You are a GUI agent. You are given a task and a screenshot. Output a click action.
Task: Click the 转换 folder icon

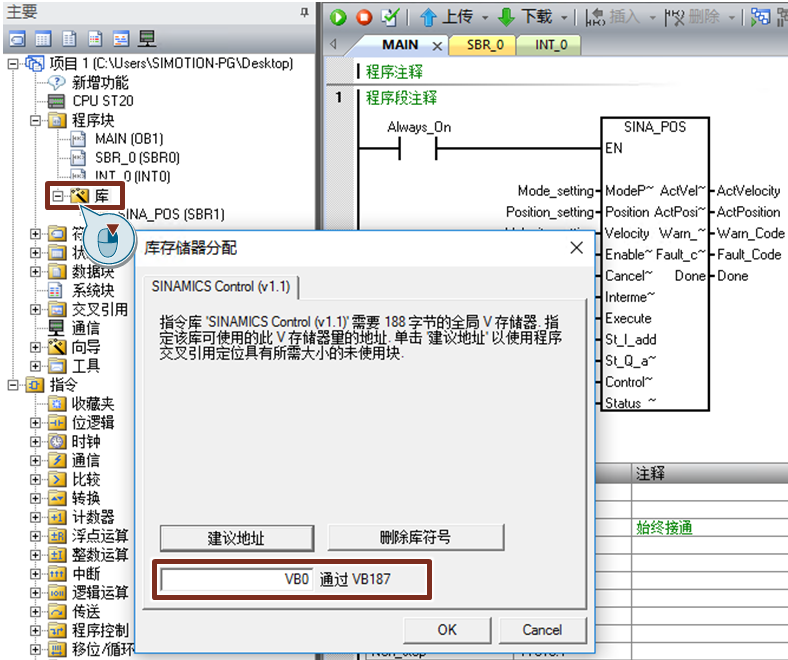57,498
